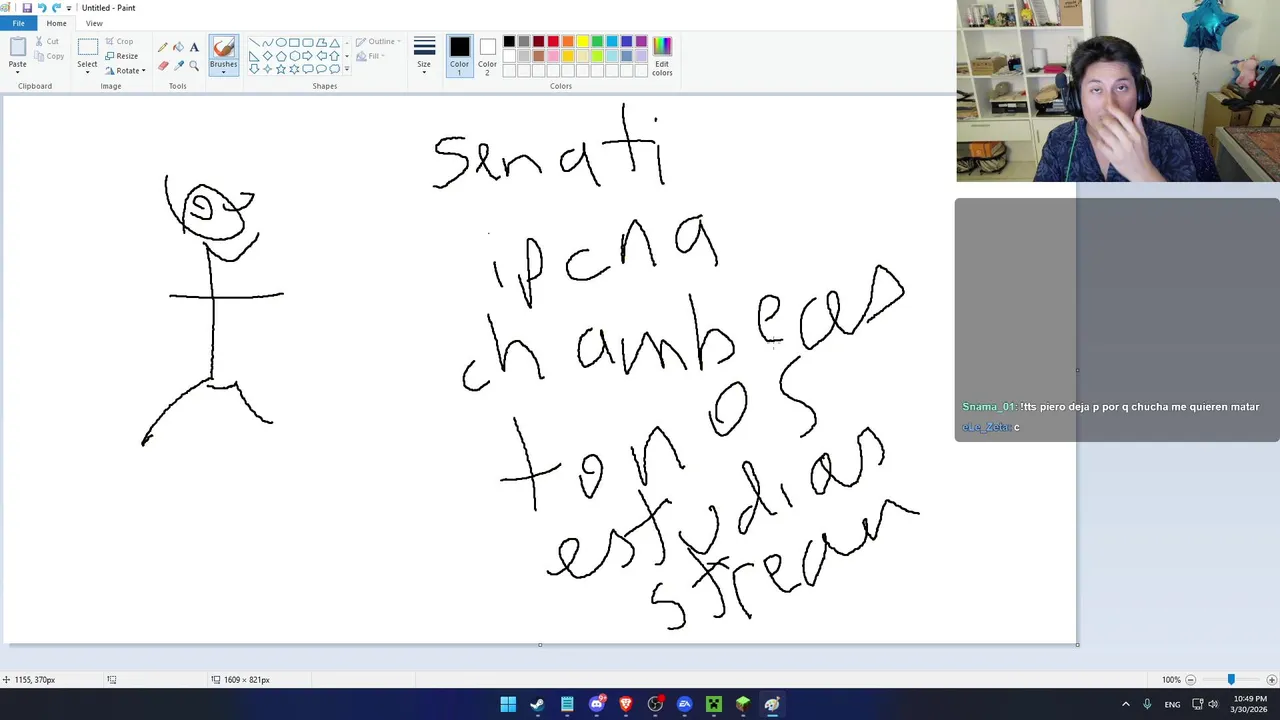1280x720 pixels.
Task: Choose the Cloud callout shape
Action: click(x=334, y=69)
